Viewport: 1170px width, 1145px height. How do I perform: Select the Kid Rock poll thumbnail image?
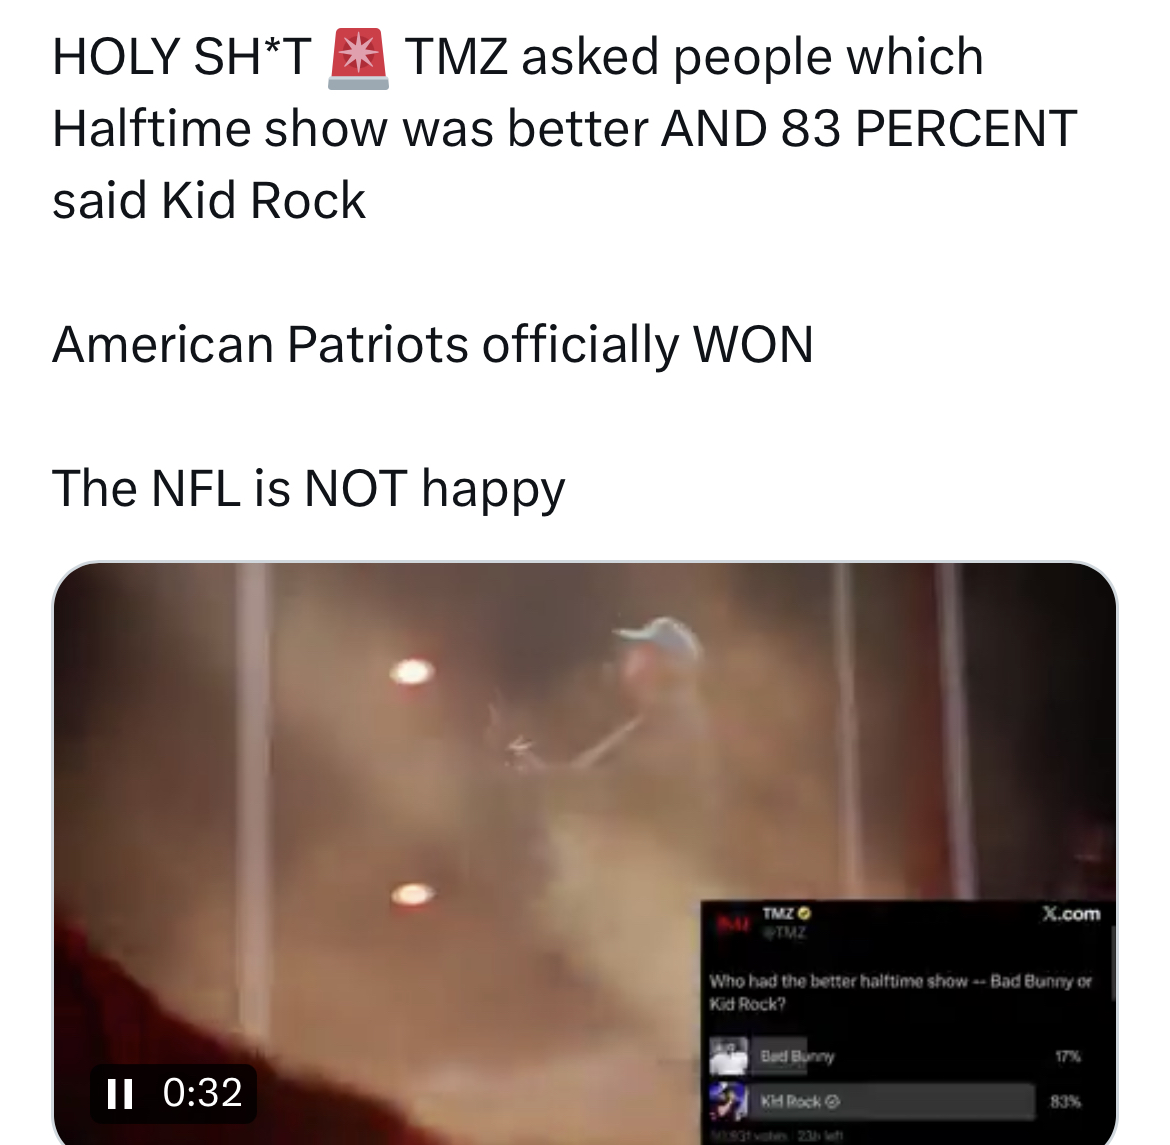[728, 1101]
